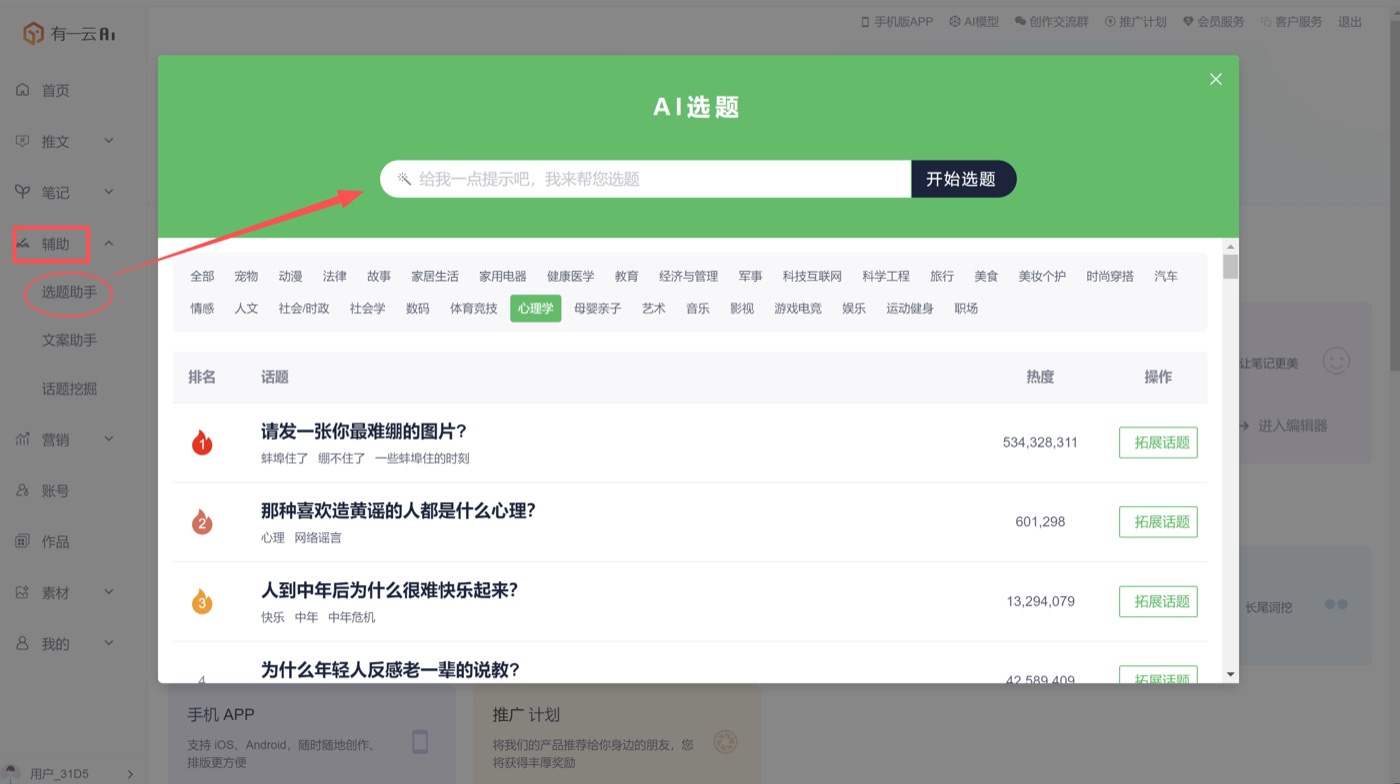Click the 开始选题 button
Screen dimensions: 1400x784
[x=962, y=179]
